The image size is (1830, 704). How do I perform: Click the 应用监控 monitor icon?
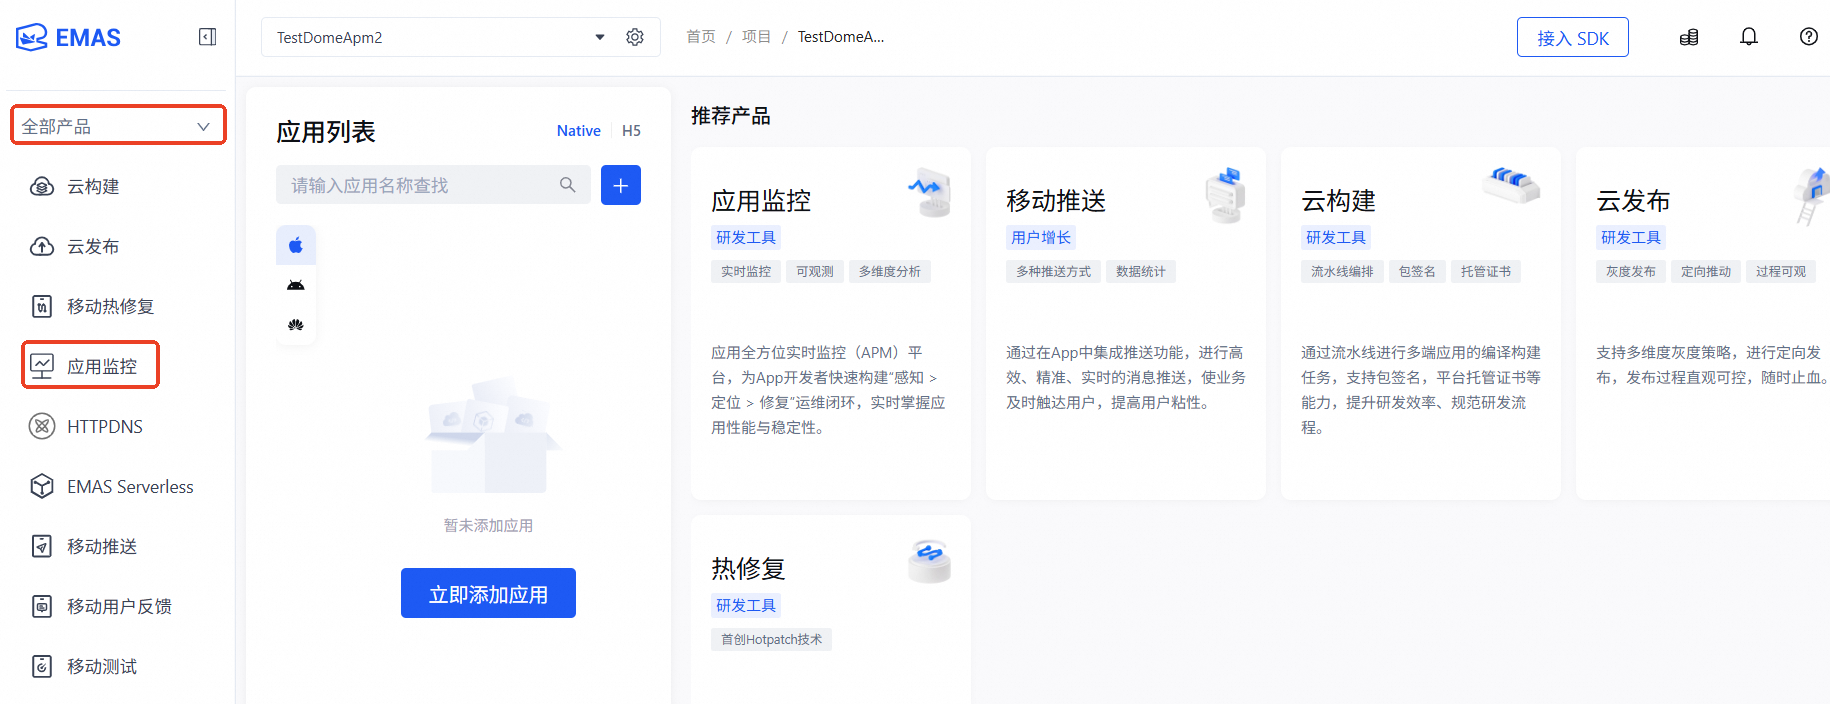point(42,366)
